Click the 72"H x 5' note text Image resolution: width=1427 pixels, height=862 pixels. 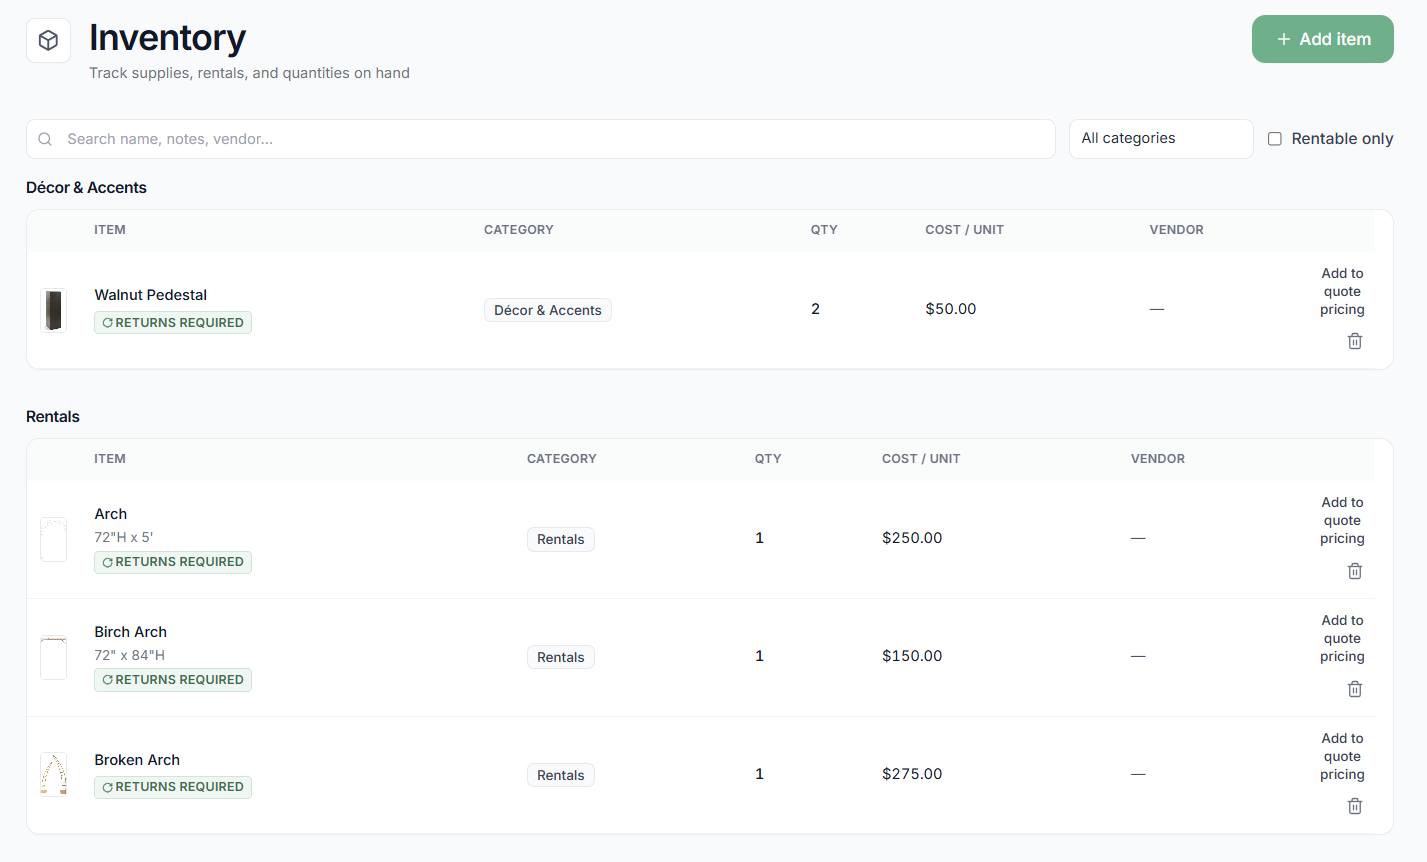pos(124,537)
